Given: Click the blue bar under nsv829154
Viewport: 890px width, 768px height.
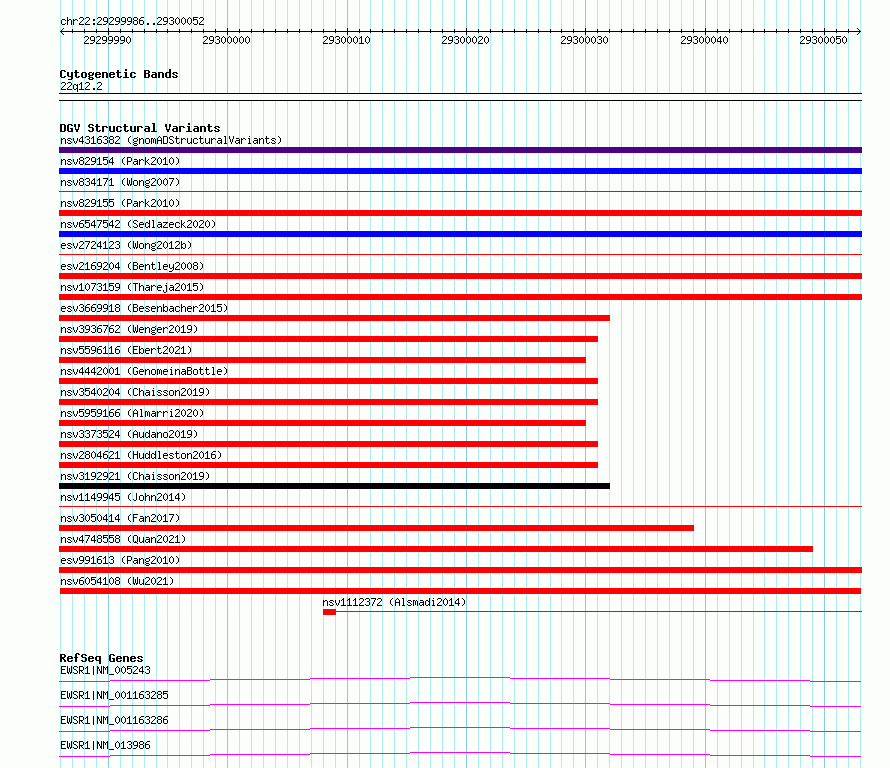Looking at the screenshot, I should [460, 171].
